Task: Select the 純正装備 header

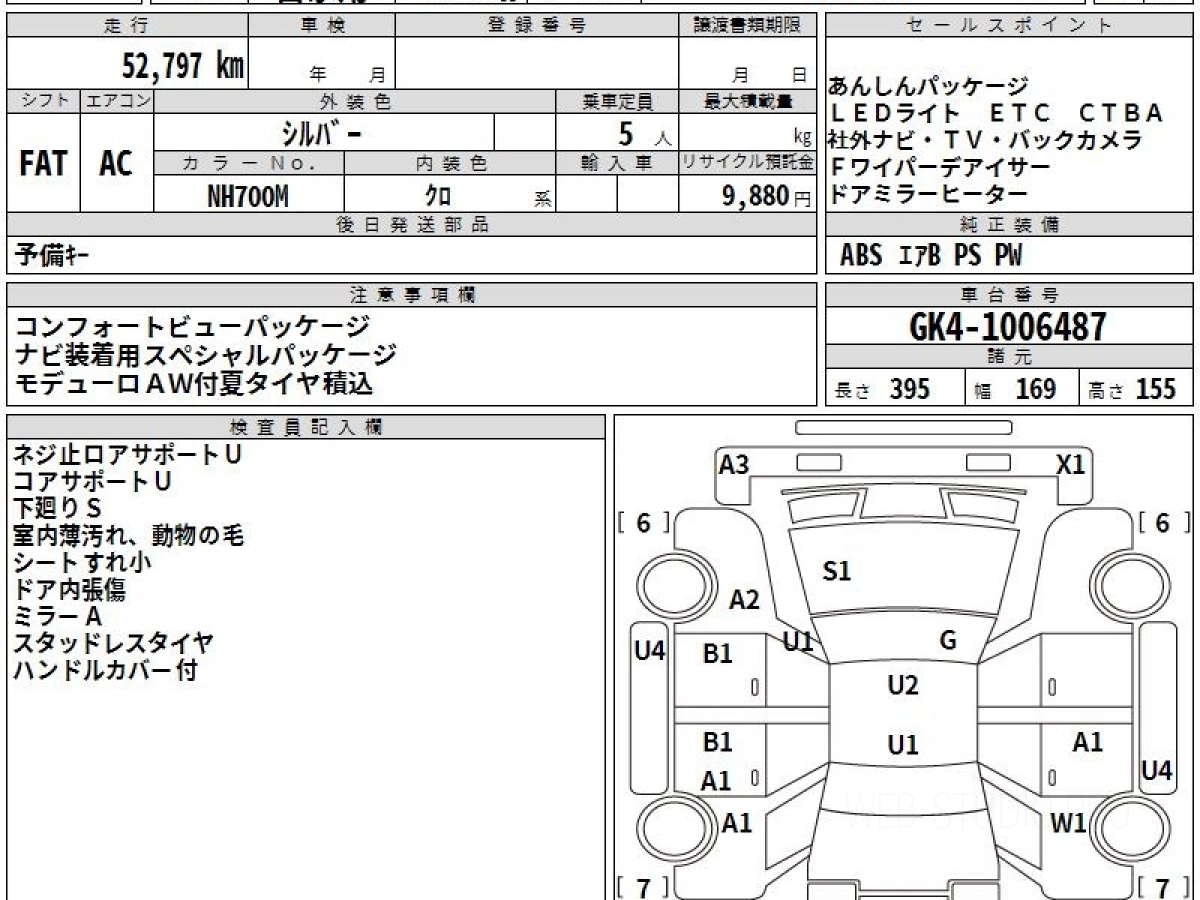Action: tap(1010, 225)
